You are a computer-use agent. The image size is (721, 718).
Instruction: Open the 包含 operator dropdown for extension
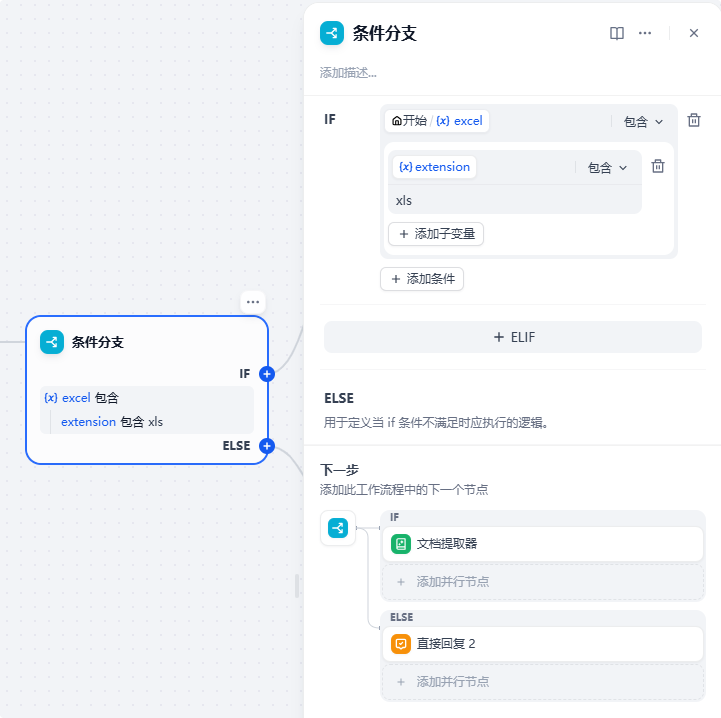[607, 168]
